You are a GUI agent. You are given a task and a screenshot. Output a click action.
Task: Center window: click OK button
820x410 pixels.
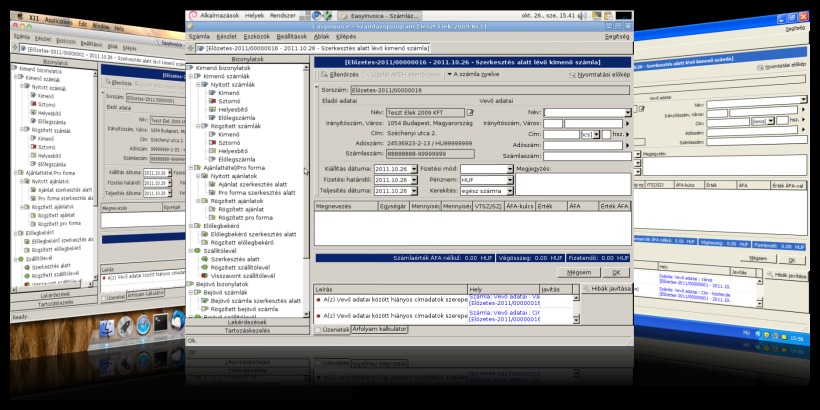coord(616,272)
